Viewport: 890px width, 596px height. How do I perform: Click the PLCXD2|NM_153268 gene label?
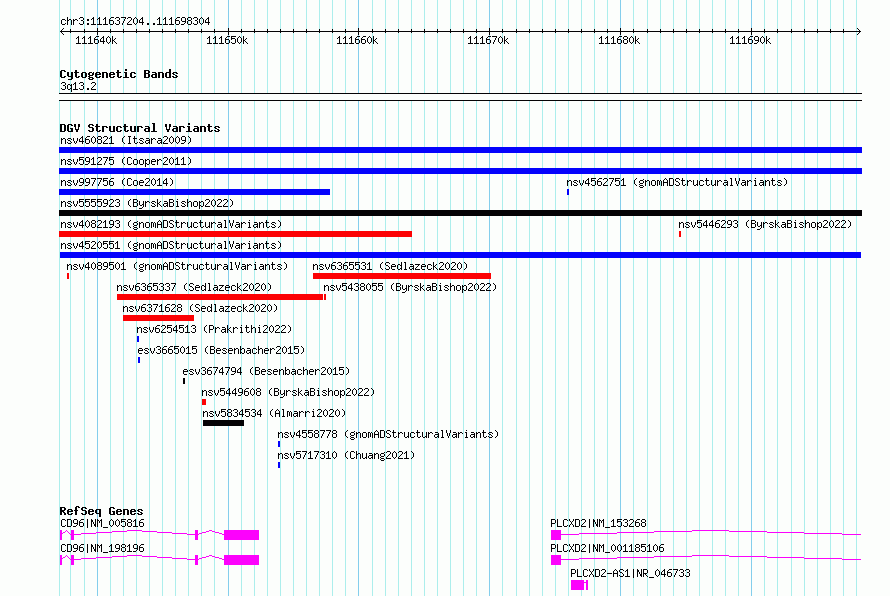pos(598,523)
